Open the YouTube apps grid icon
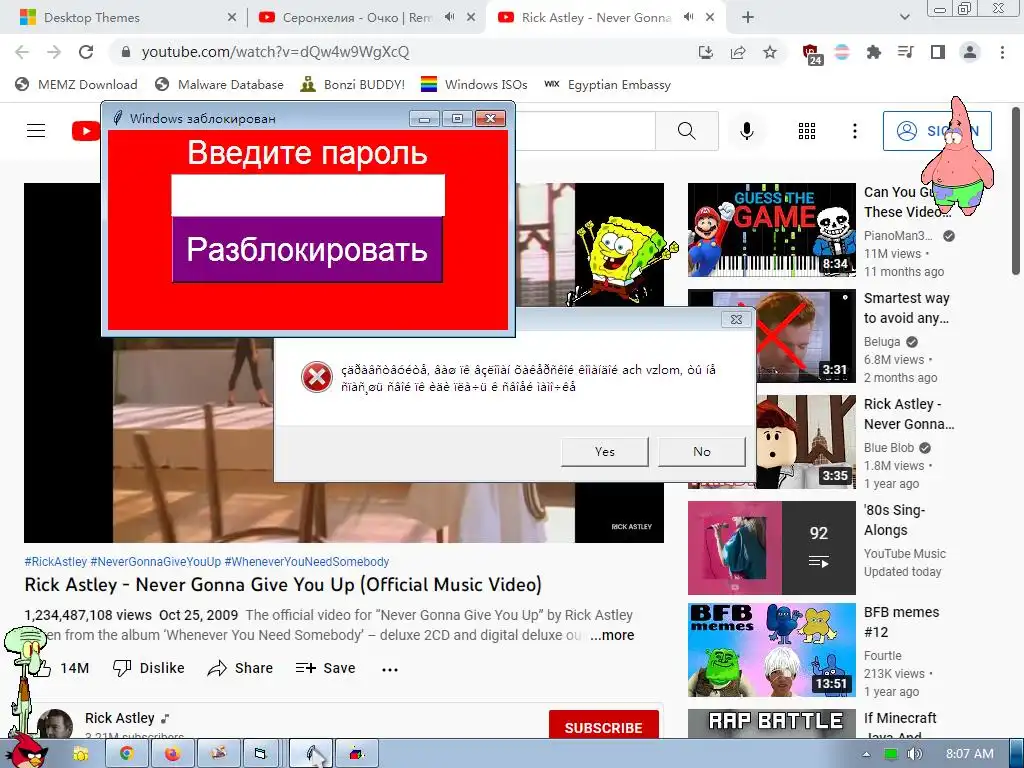The height and width of the screenshot is (768, 1024). coord(807,131)
